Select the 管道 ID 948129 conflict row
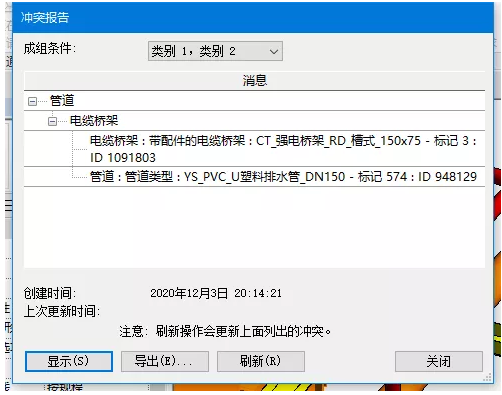The width and height of the screenshot is (502, 395). coord(254,177)
